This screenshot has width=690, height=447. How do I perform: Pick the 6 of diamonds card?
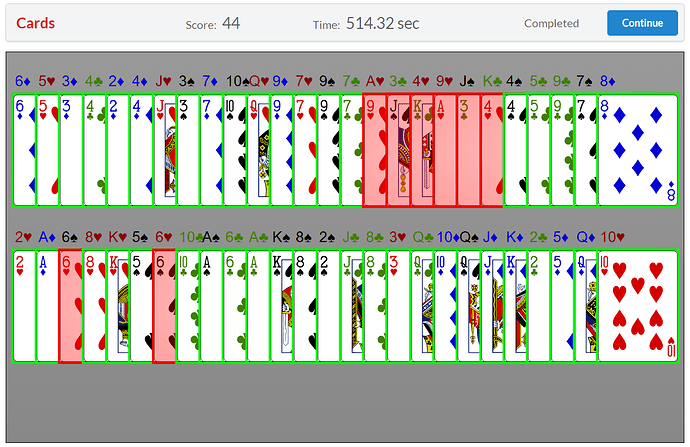[25, 150]
